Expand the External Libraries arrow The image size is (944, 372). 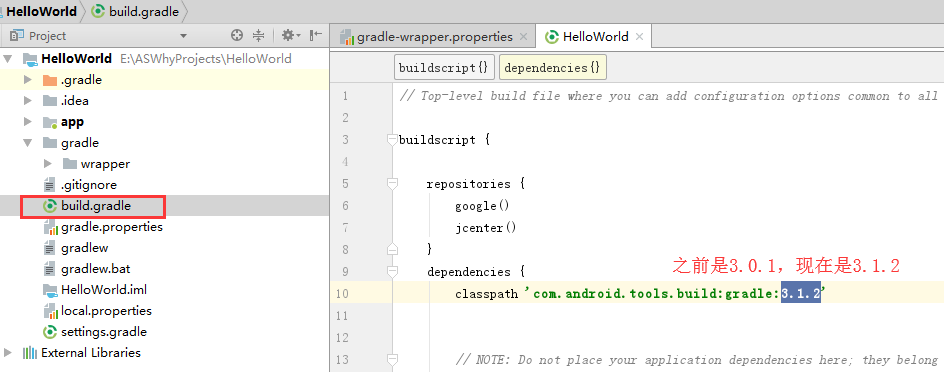[x=7, y=353]
